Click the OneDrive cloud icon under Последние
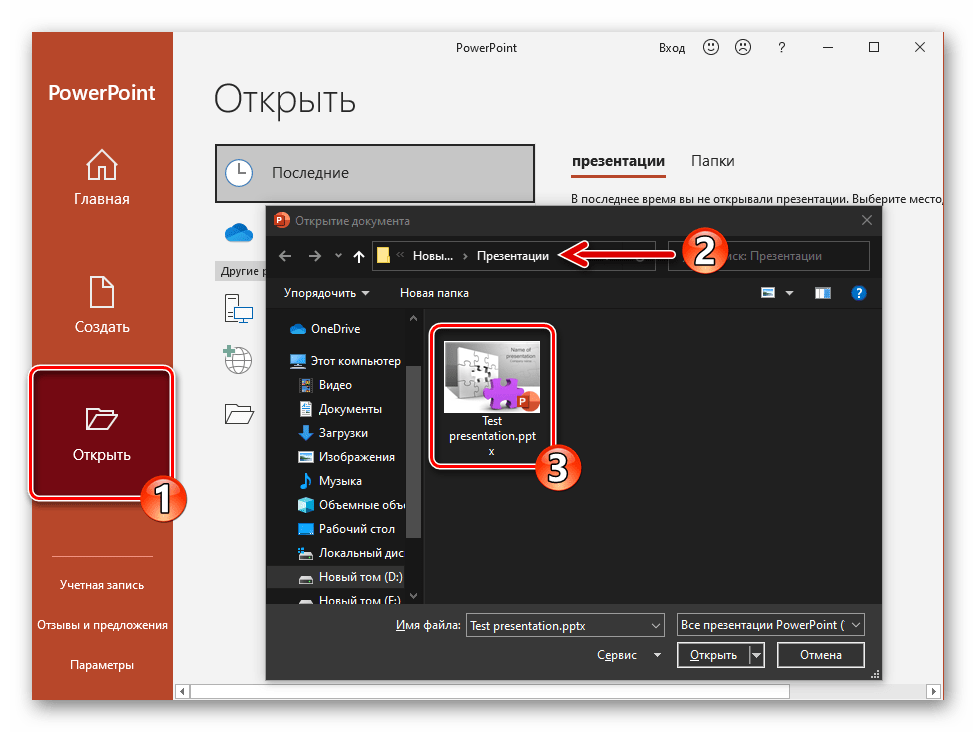 (x=239, y=233)
